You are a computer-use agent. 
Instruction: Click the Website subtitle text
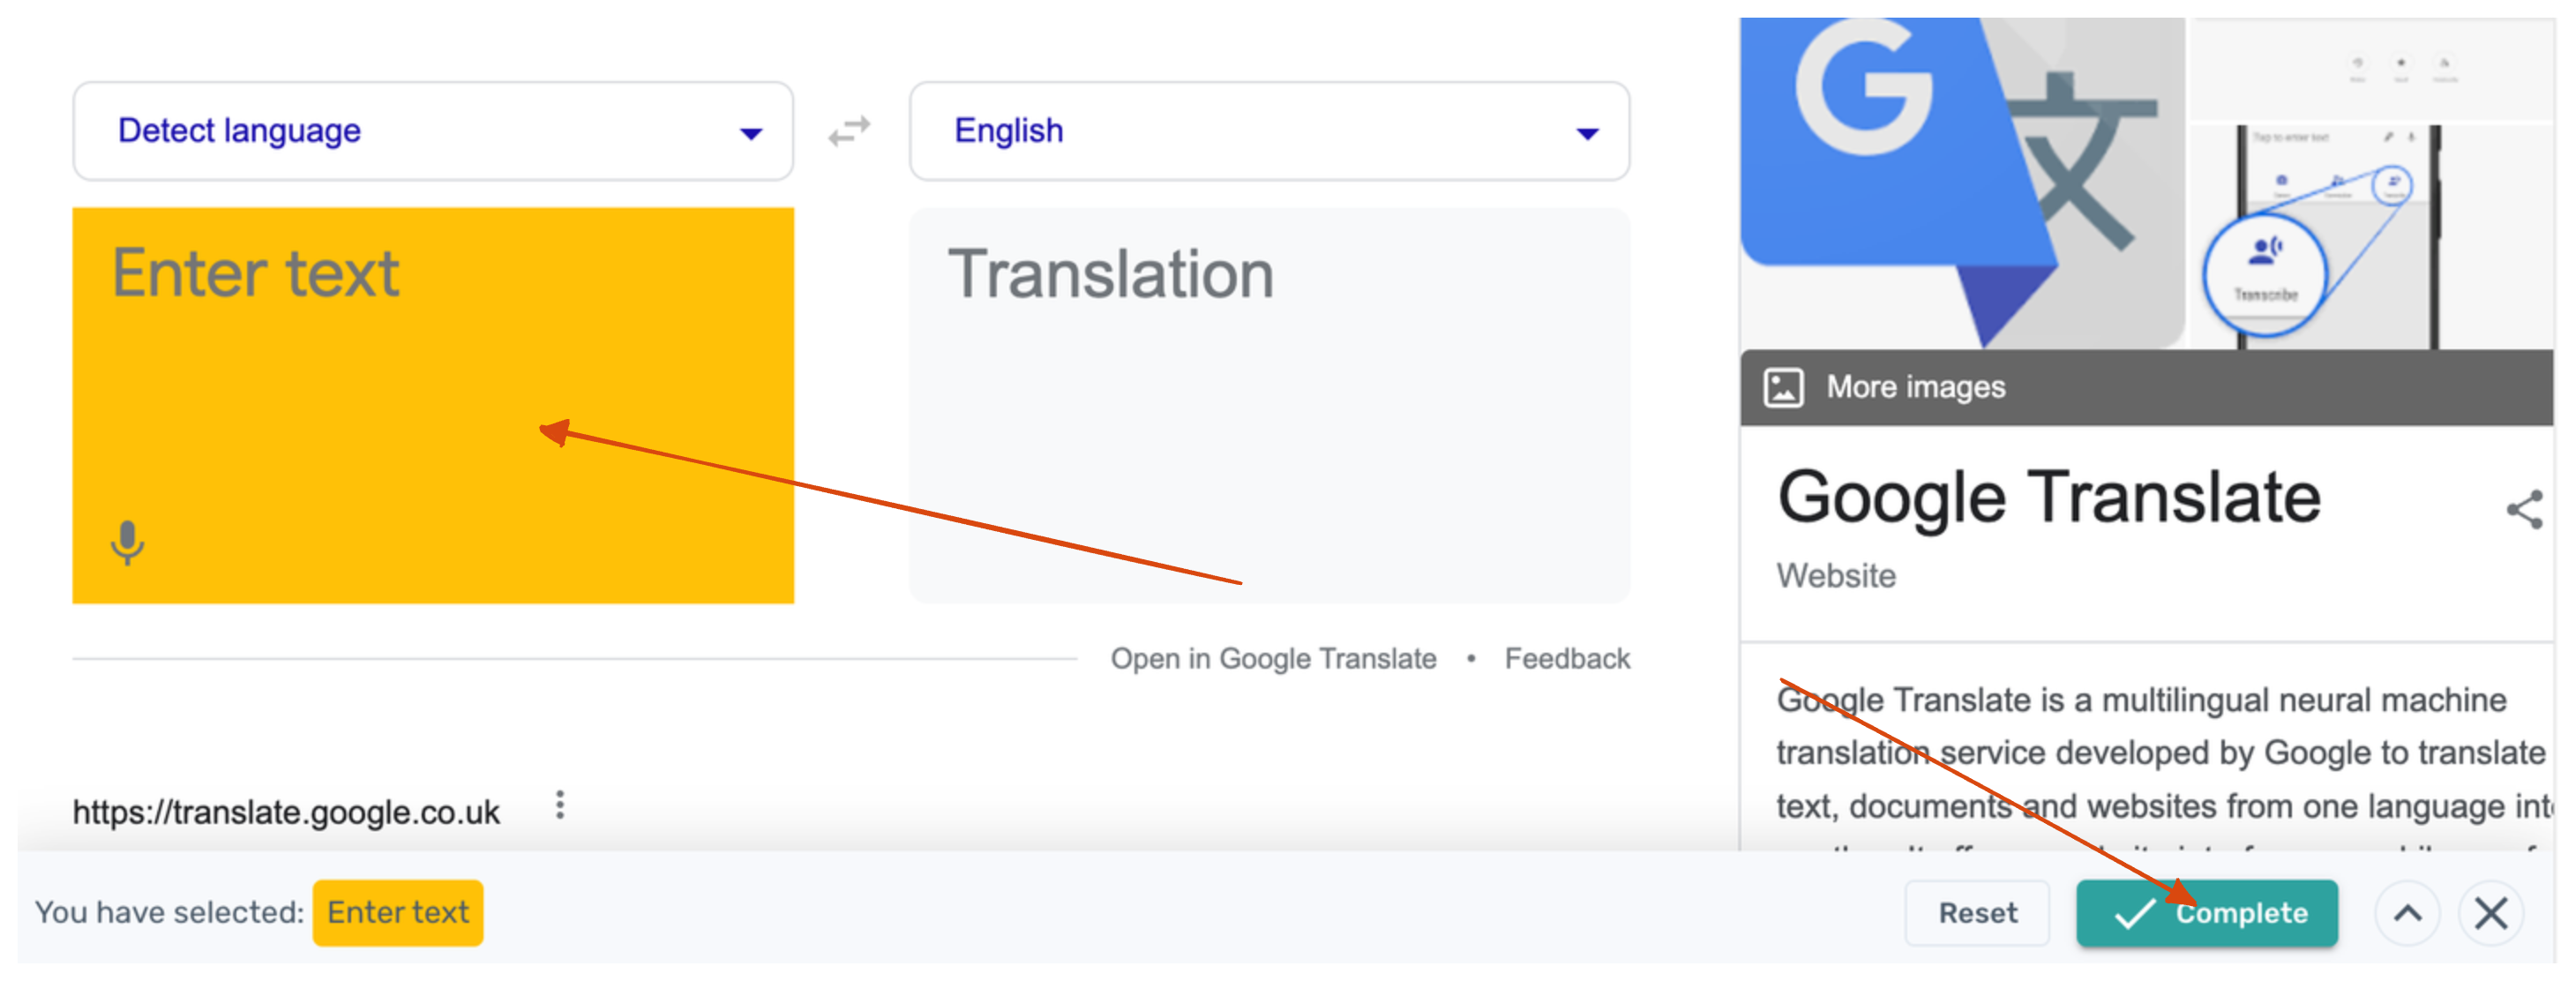click(x=1836, y=576)
